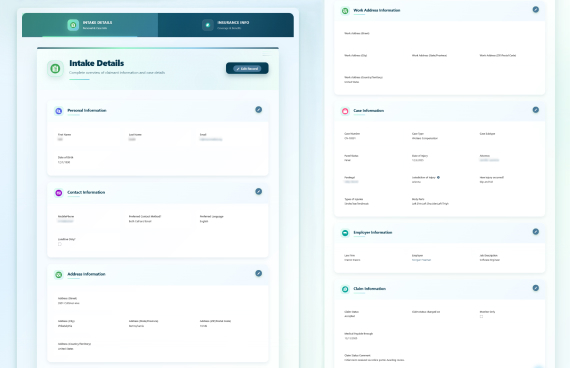Click the pink Case Information section icon

345,111
